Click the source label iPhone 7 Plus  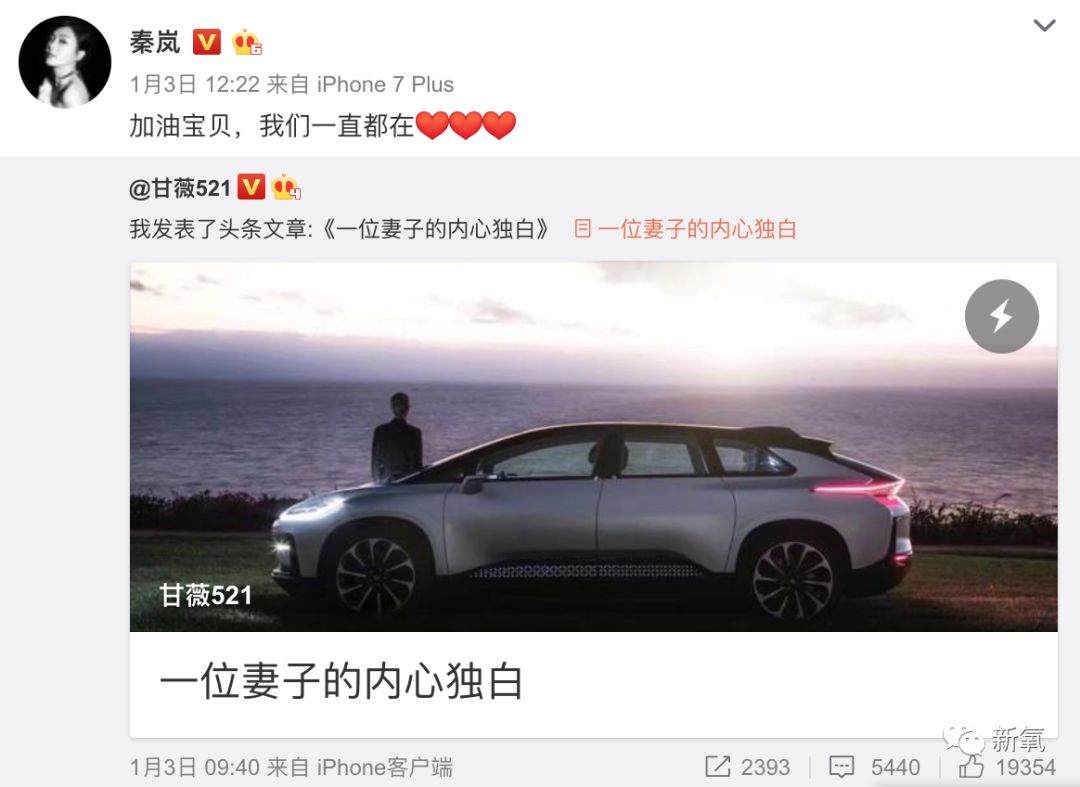[385, 85]
